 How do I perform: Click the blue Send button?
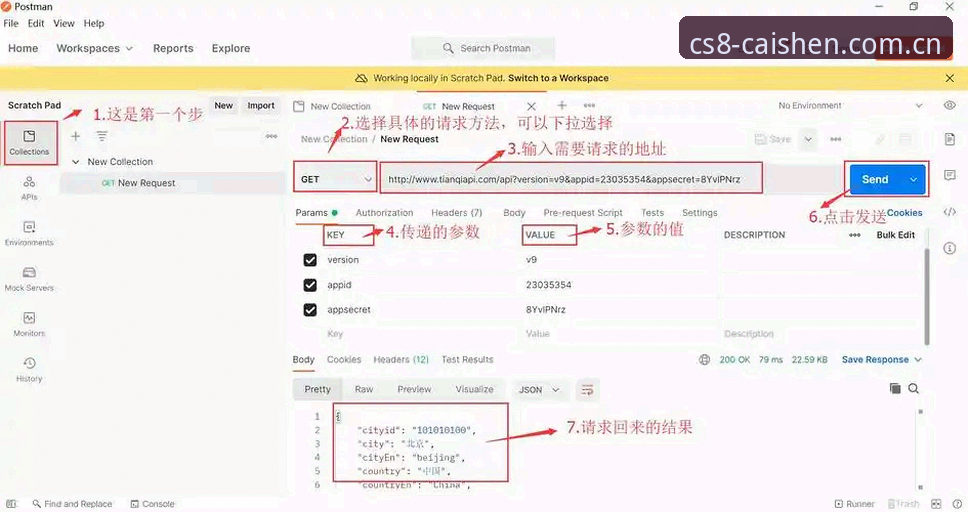(x=875, y=180)
